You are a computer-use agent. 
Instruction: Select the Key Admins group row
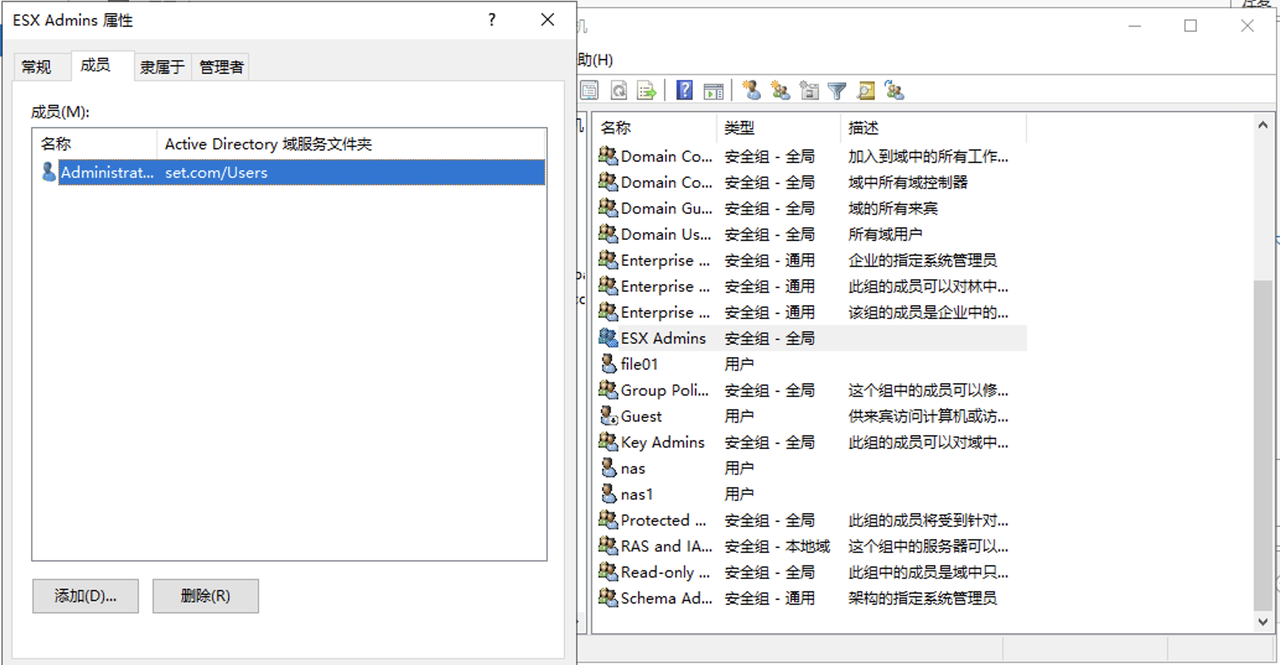tap(662, 442)
